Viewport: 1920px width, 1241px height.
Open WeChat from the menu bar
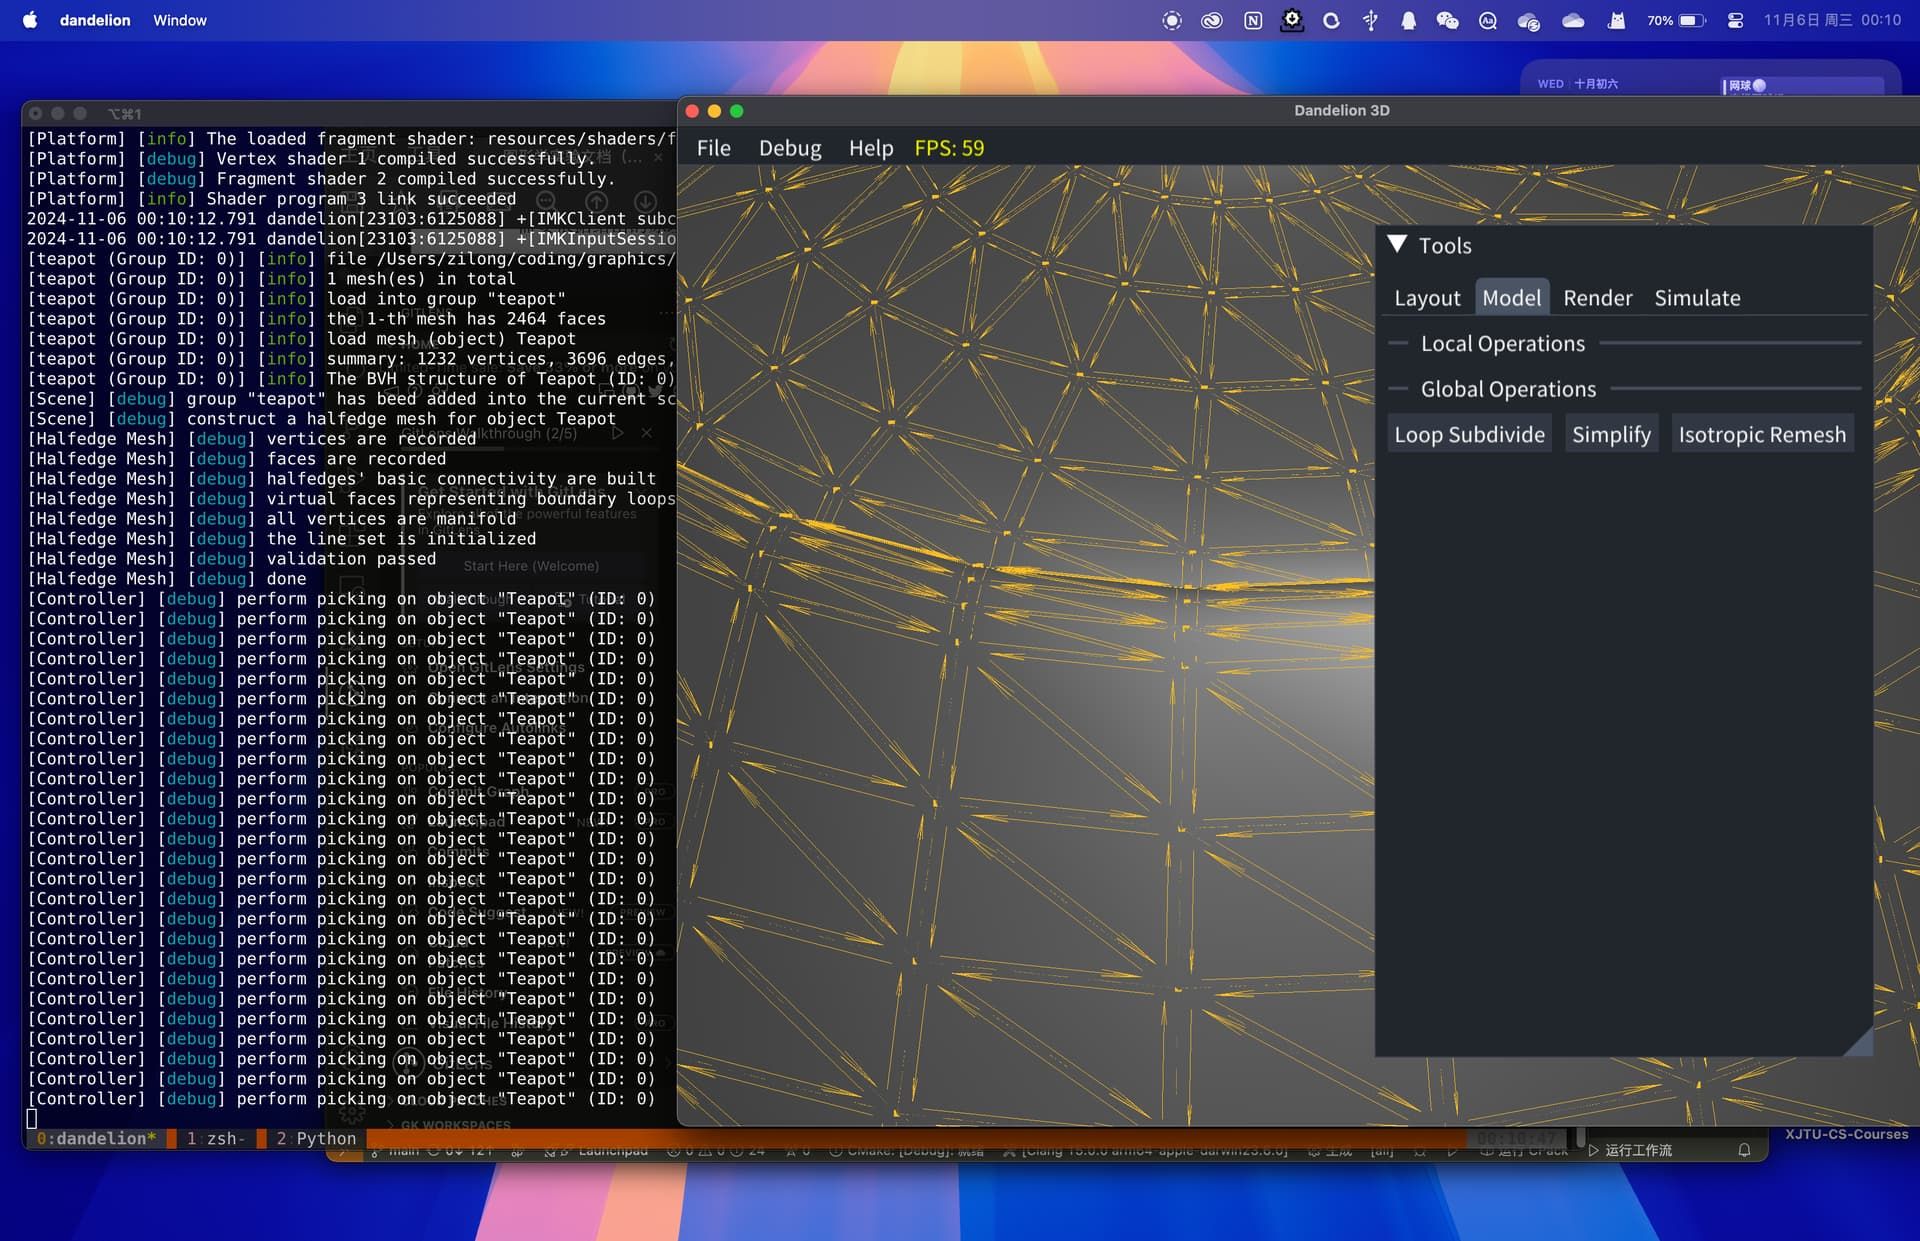[x=1447, y=20]
